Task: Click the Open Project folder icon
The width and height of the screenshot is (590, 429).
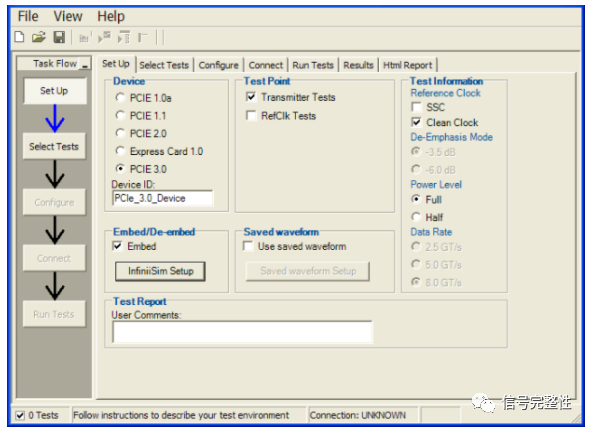Action: pos(38,37)
